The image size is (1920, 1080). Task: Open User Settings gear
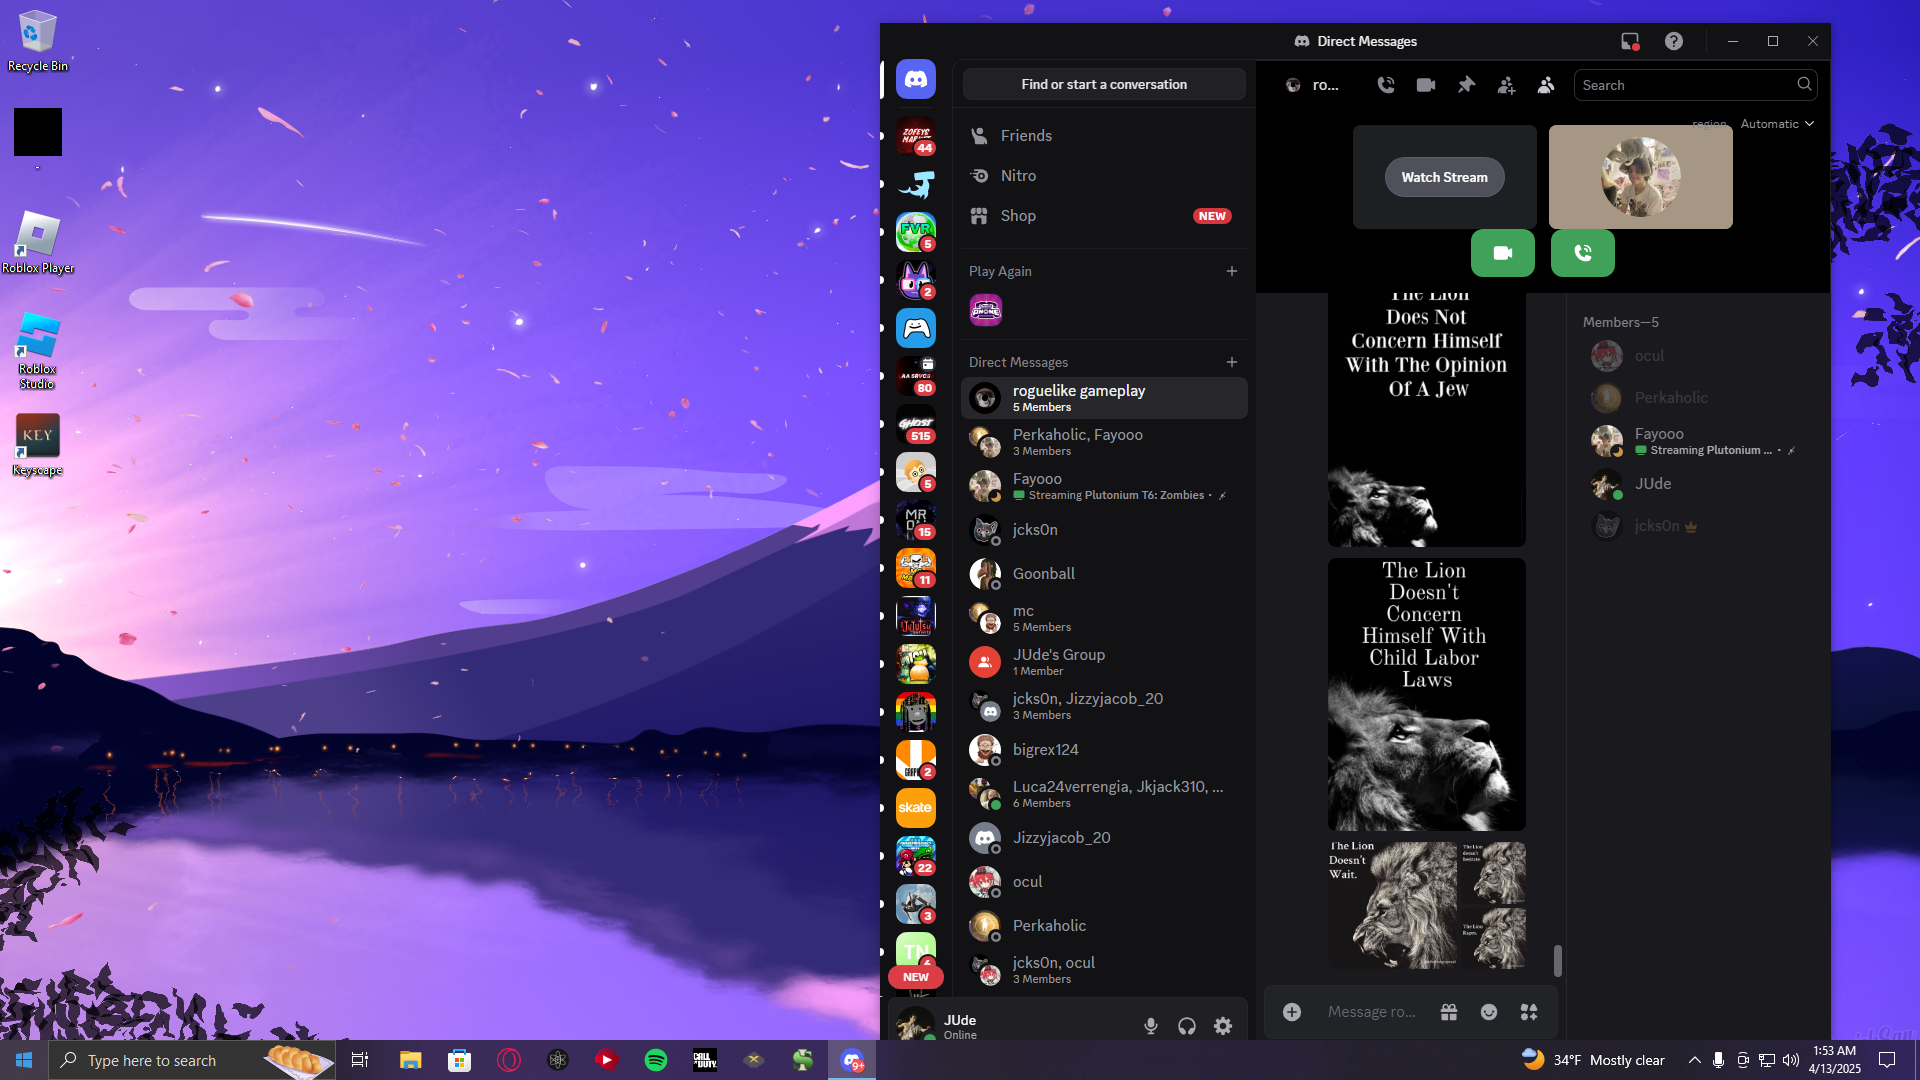1223,1026
